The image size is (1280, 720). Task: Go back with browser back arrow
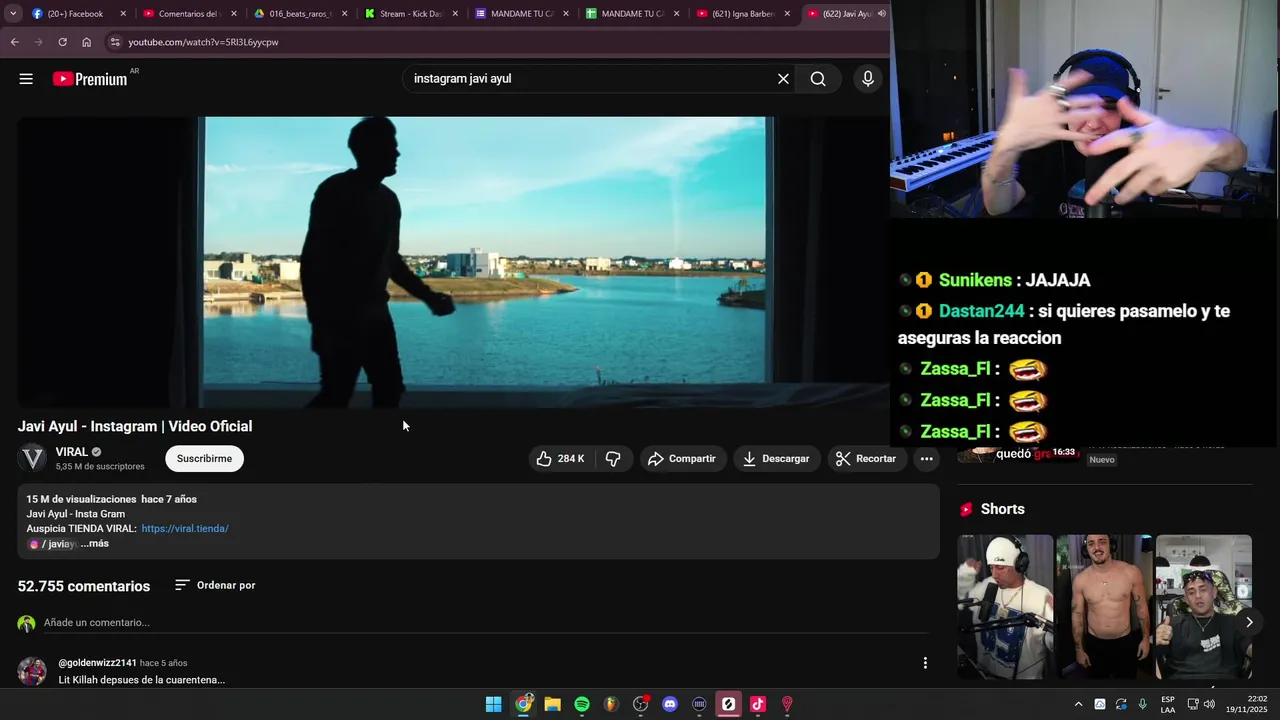pyautogui.click(x=14, y=42)
